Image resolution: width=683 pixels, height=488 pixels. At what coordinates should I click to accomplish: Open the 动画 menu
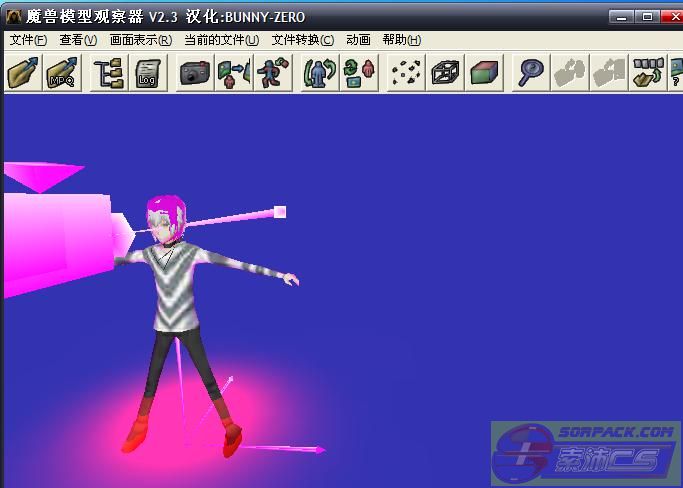coord(358,40)
